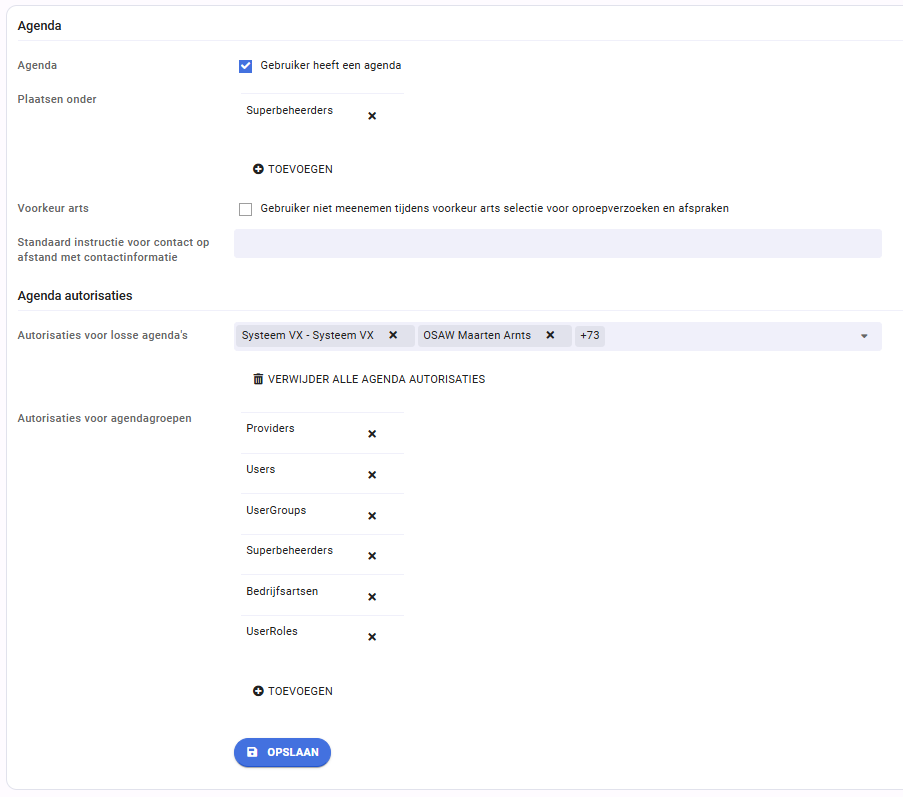Click Toevoegen under Plaatsen onder

pyautogui.click(x=293, y=169)
